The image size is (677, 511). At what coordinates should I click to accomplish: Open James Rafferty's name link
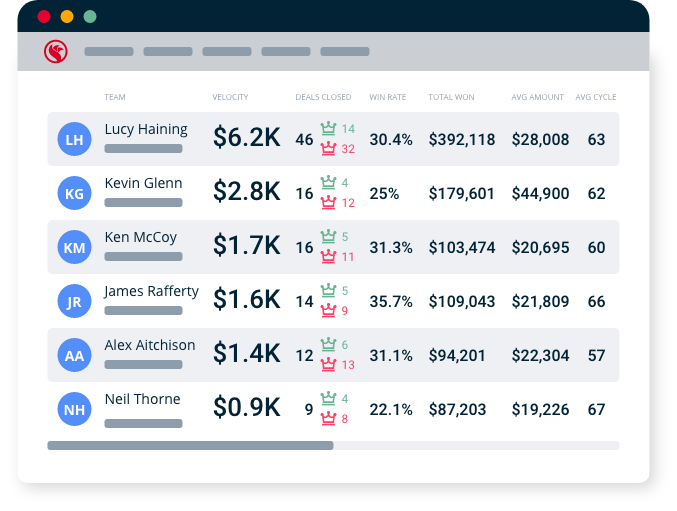click(x=151, y=291)
